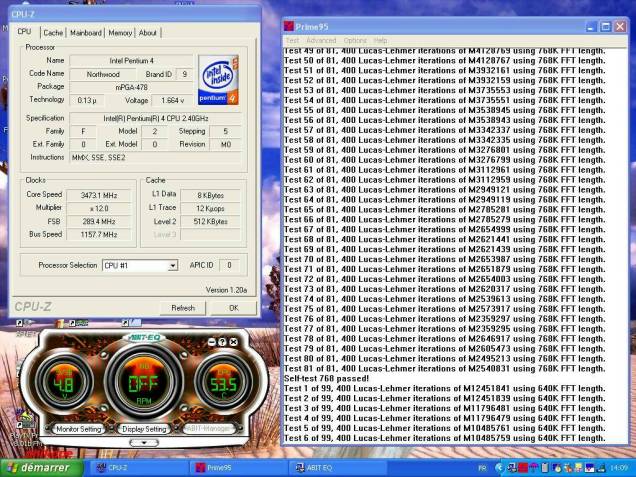This screenshot has height=477, width=636.
Task: Click the pink umbrella tray icon
Action: click(x=533, y=468)
